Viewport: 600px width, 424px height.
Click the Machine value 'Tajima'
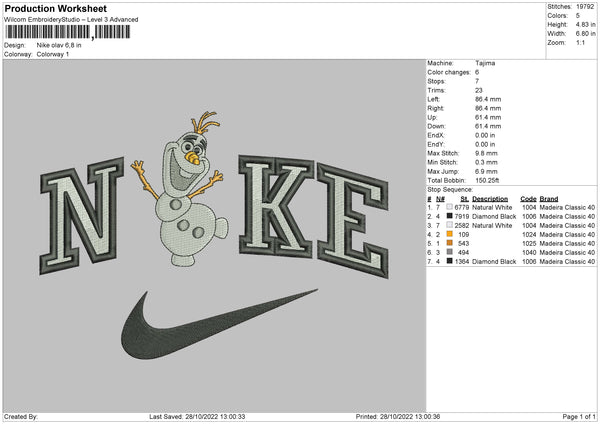485,63
